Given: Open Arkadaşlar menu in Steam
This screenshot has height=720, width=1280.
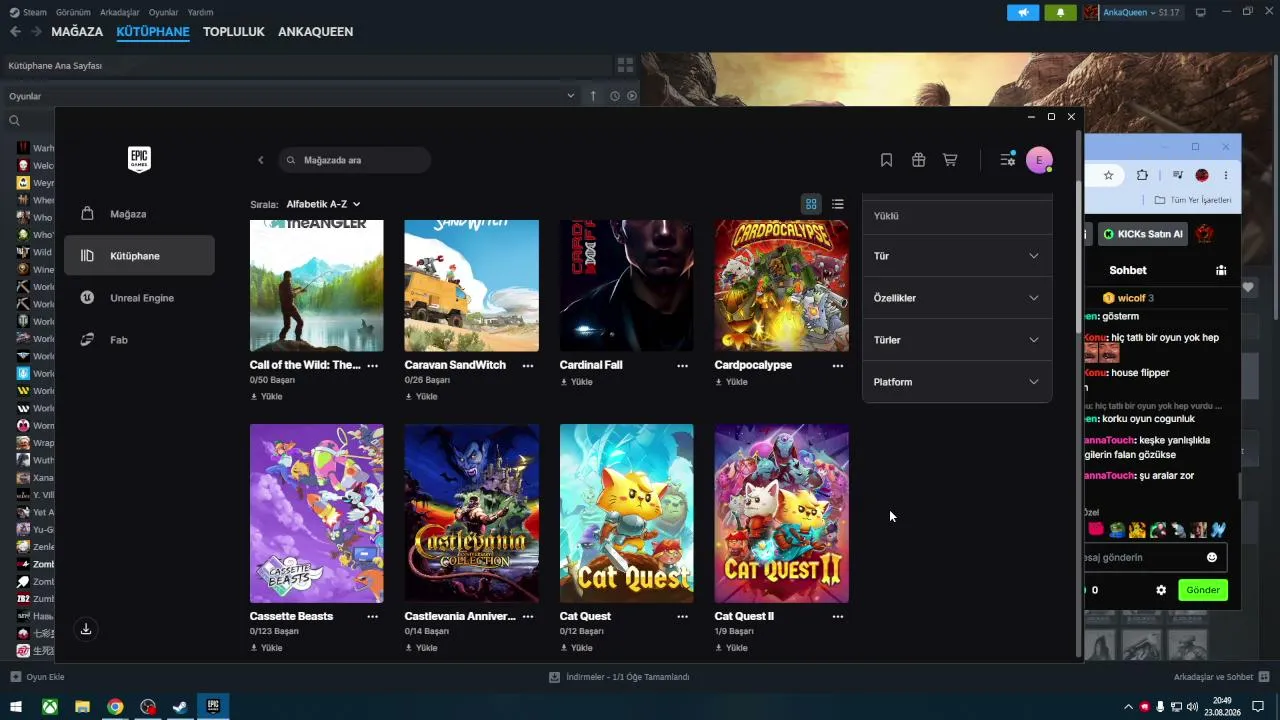Looking at the screenshot, I should coord(120,13).
